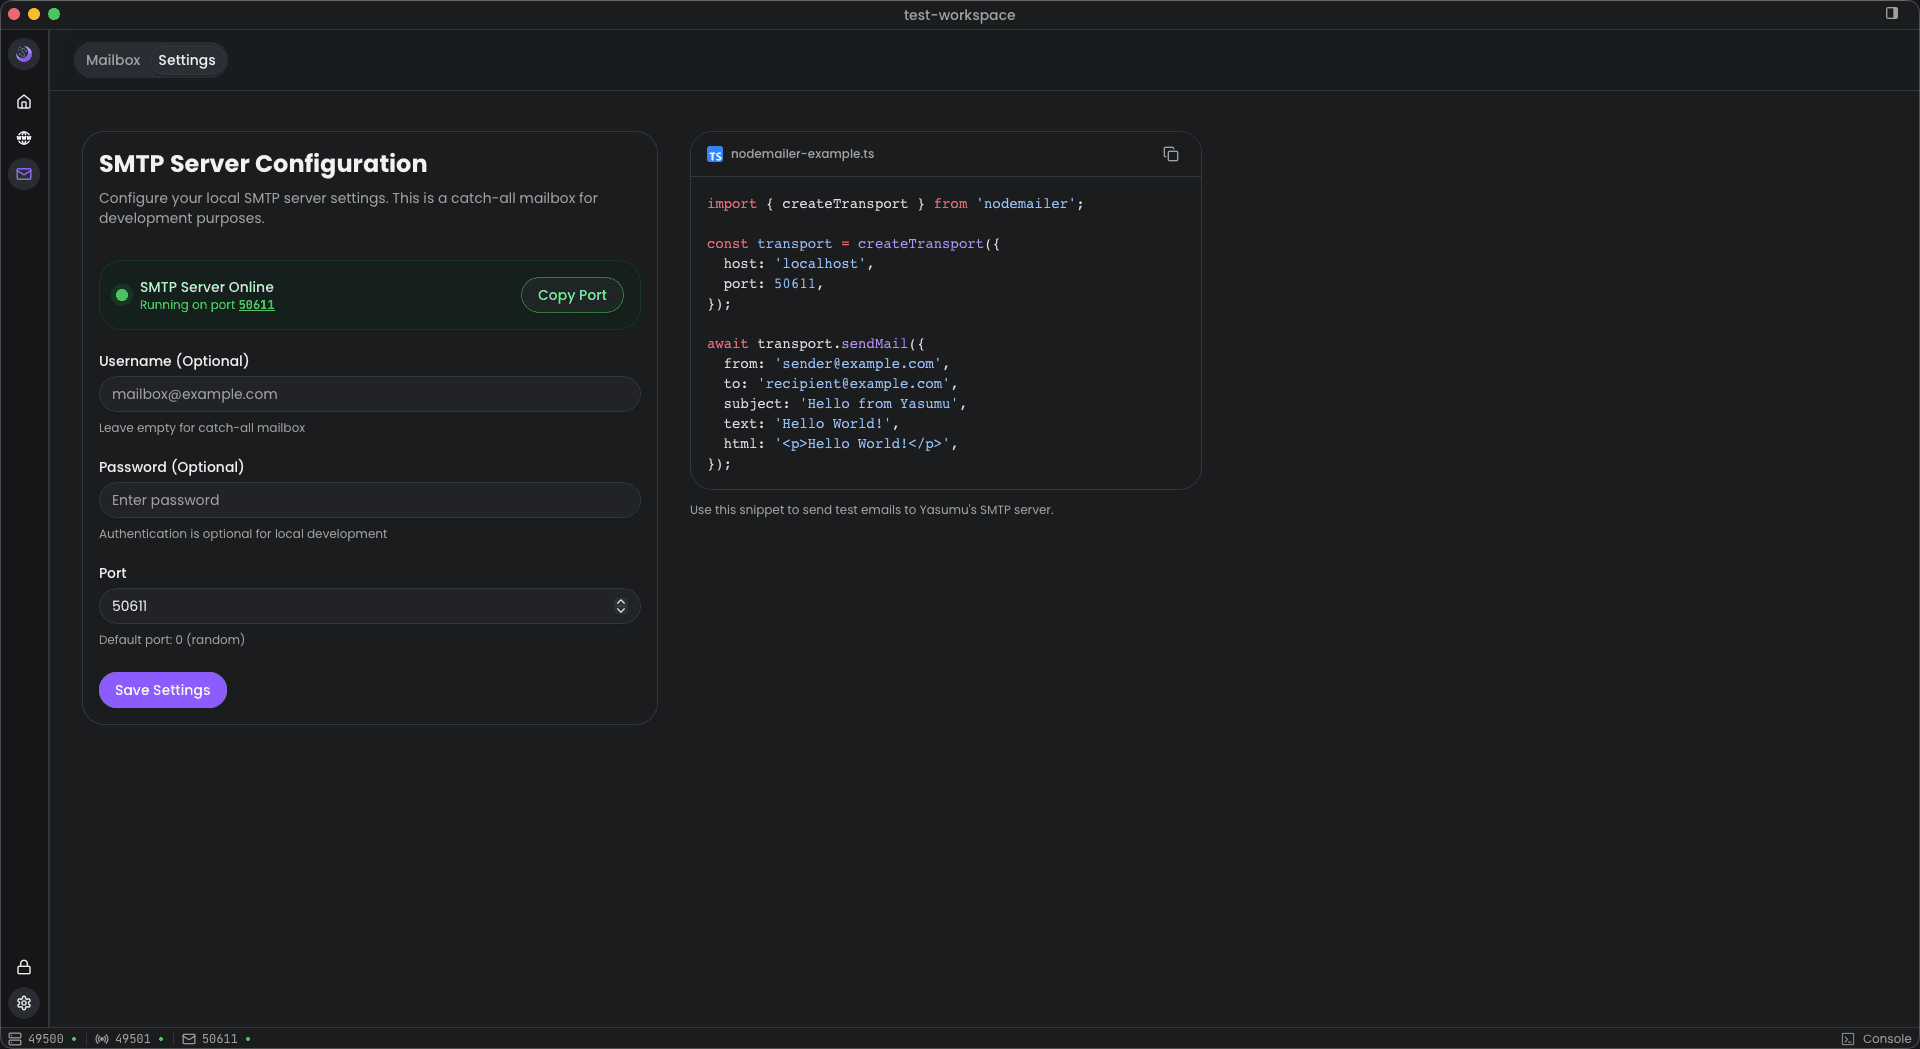The width and height of the screenshot is (1920, 1049).
Task: Click the underlined 50611 port link
Action: (256, 305)
